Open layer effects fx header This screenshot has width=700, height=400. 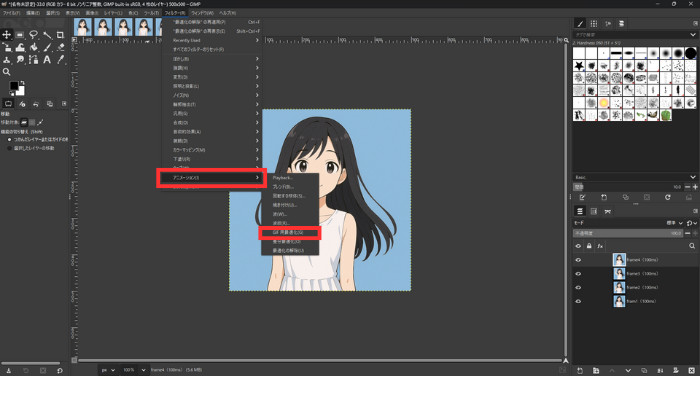click(600, 246)
